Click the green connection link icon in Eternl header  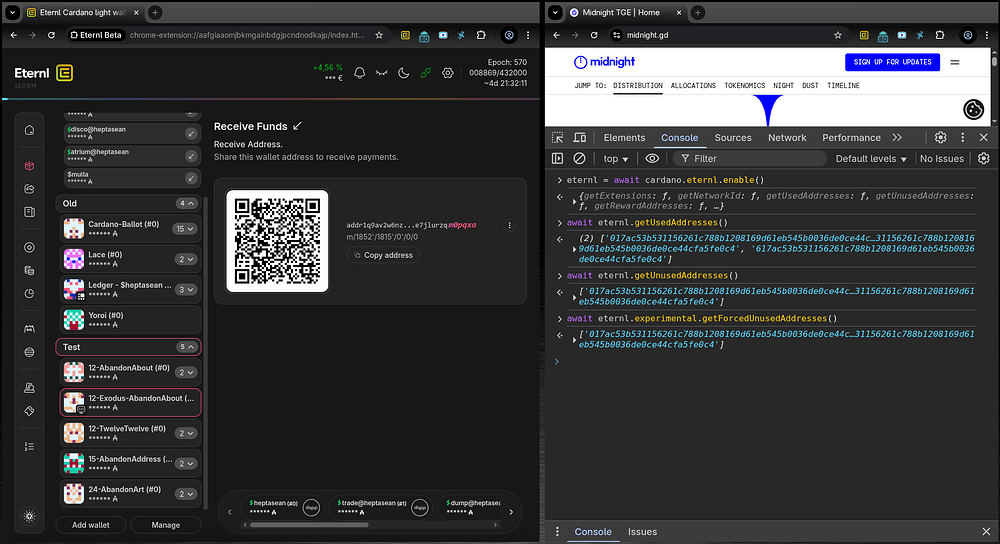[425, 73]
